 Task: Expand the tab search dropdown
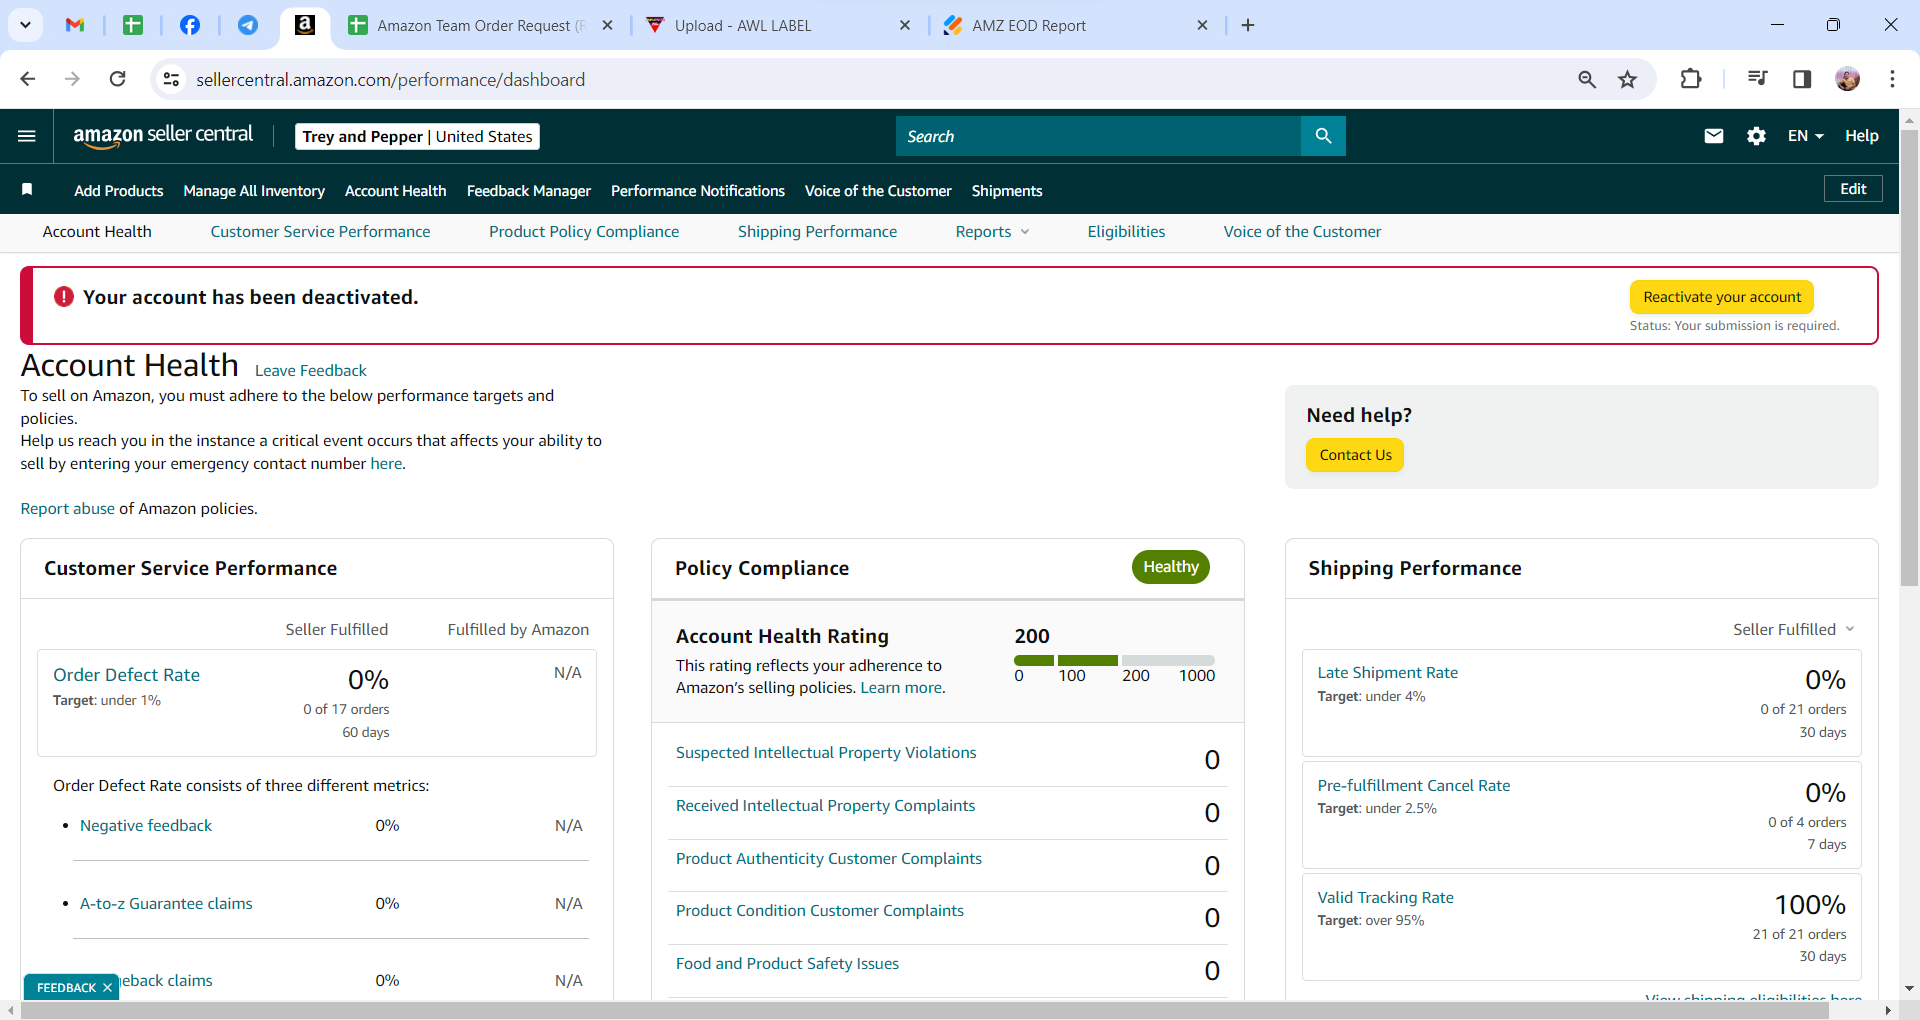[x=25, y=25]
